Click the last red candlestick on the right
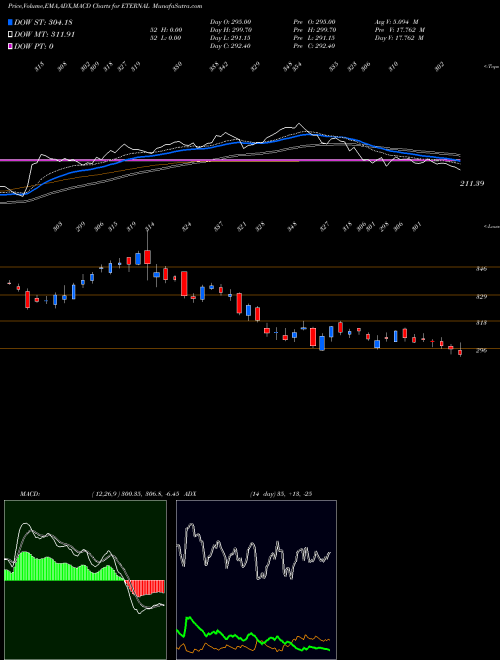 (460, 352)
